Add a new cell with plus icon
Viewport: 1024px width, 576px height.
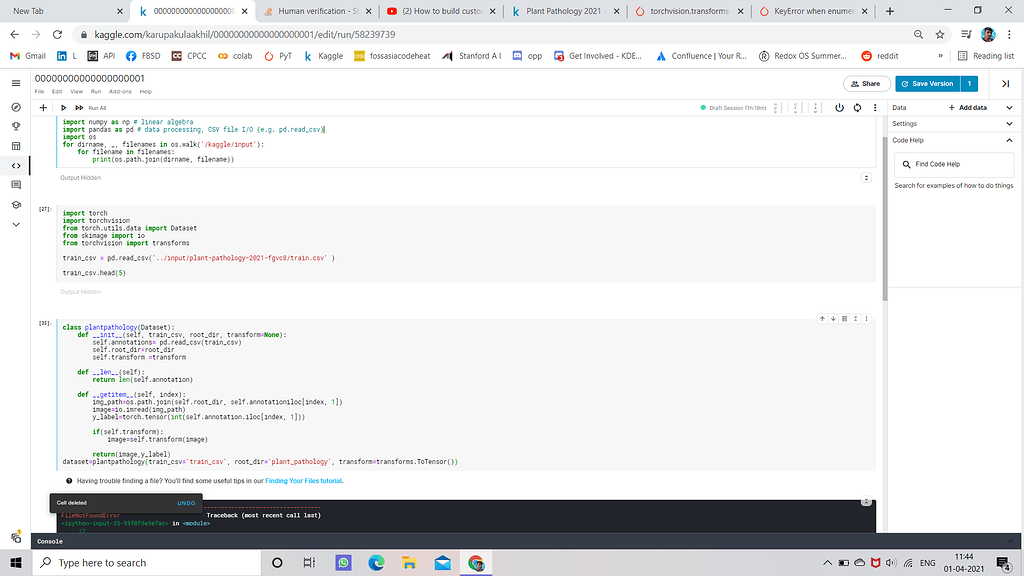43,107
